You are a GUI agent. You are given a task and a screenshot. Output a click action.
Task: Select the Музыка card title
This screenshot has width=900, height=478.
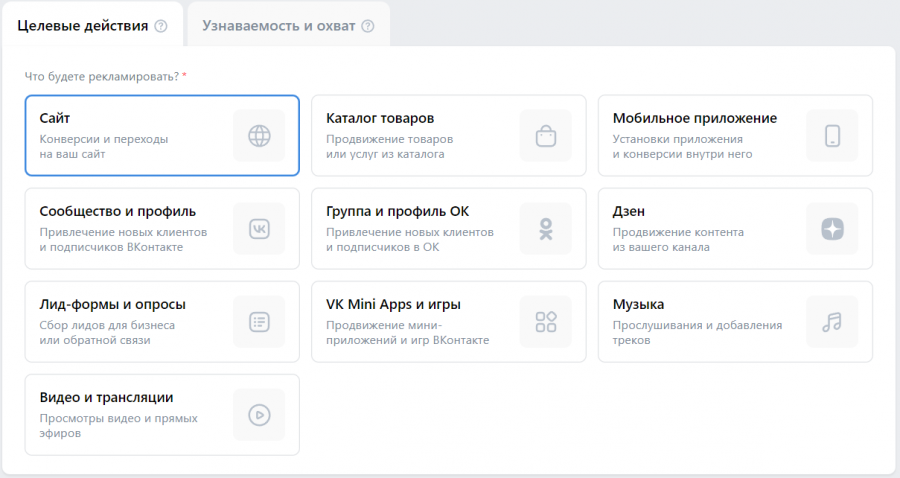coord(638,305)
